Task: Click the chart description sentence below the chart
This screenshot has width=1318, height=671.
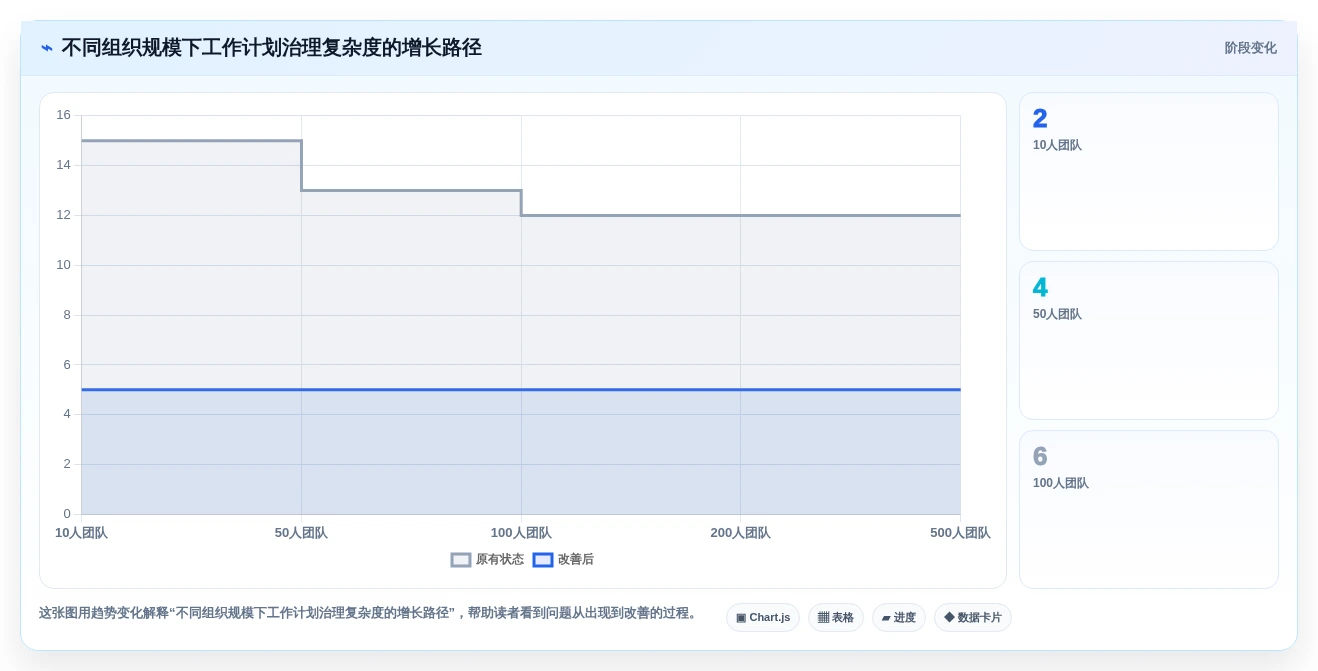Action: pos(370,613)
